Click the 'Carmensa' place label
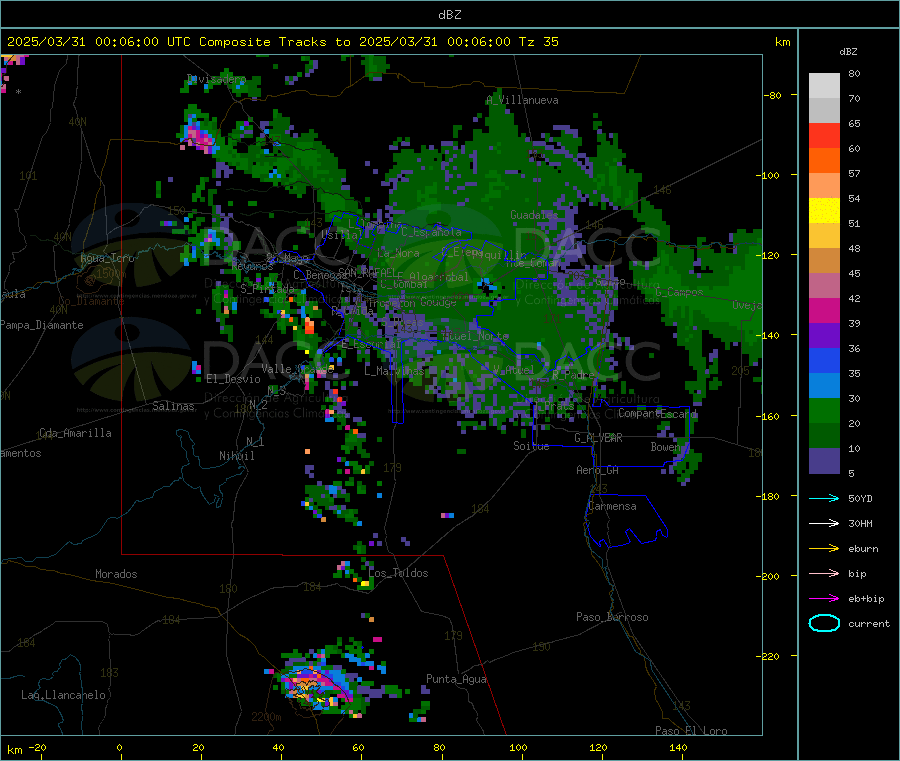The width and height of the screenshot is (900, 761). click(x=612, y=506)
